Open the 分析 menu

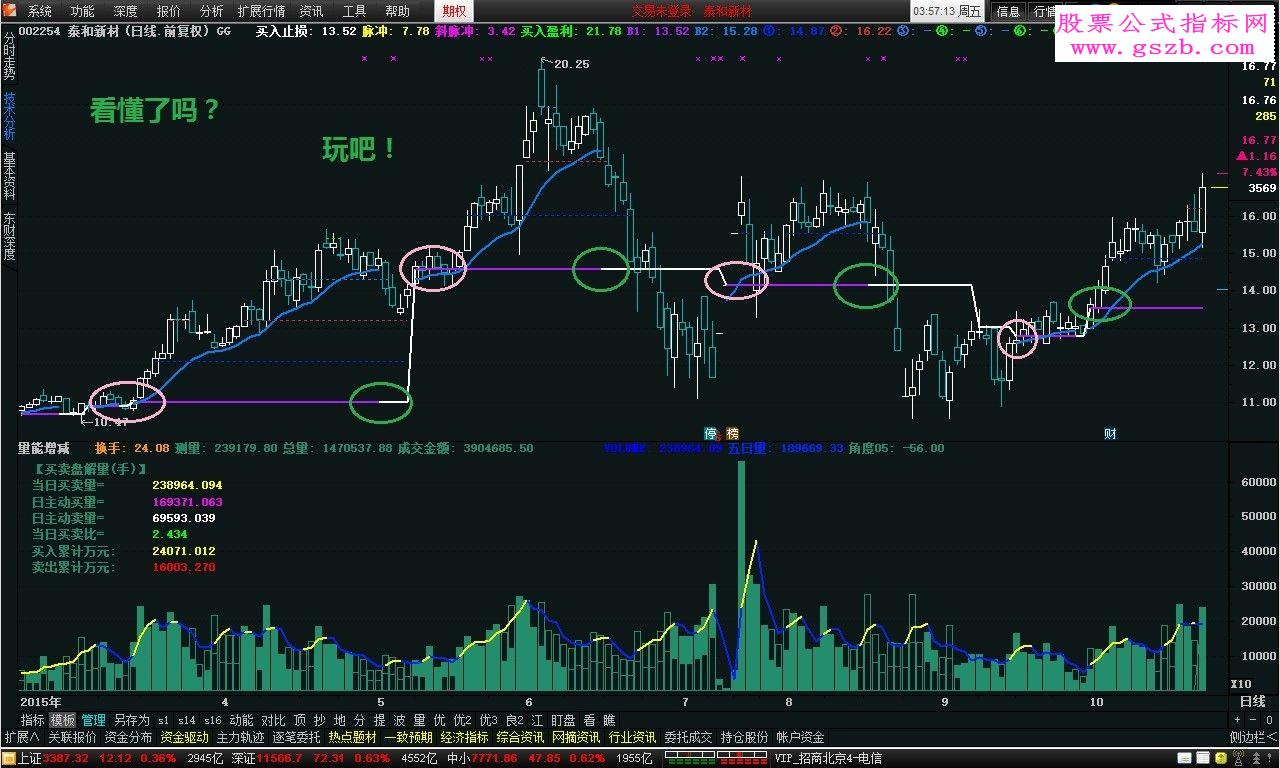pyautogui.click(x=212, y=11)
